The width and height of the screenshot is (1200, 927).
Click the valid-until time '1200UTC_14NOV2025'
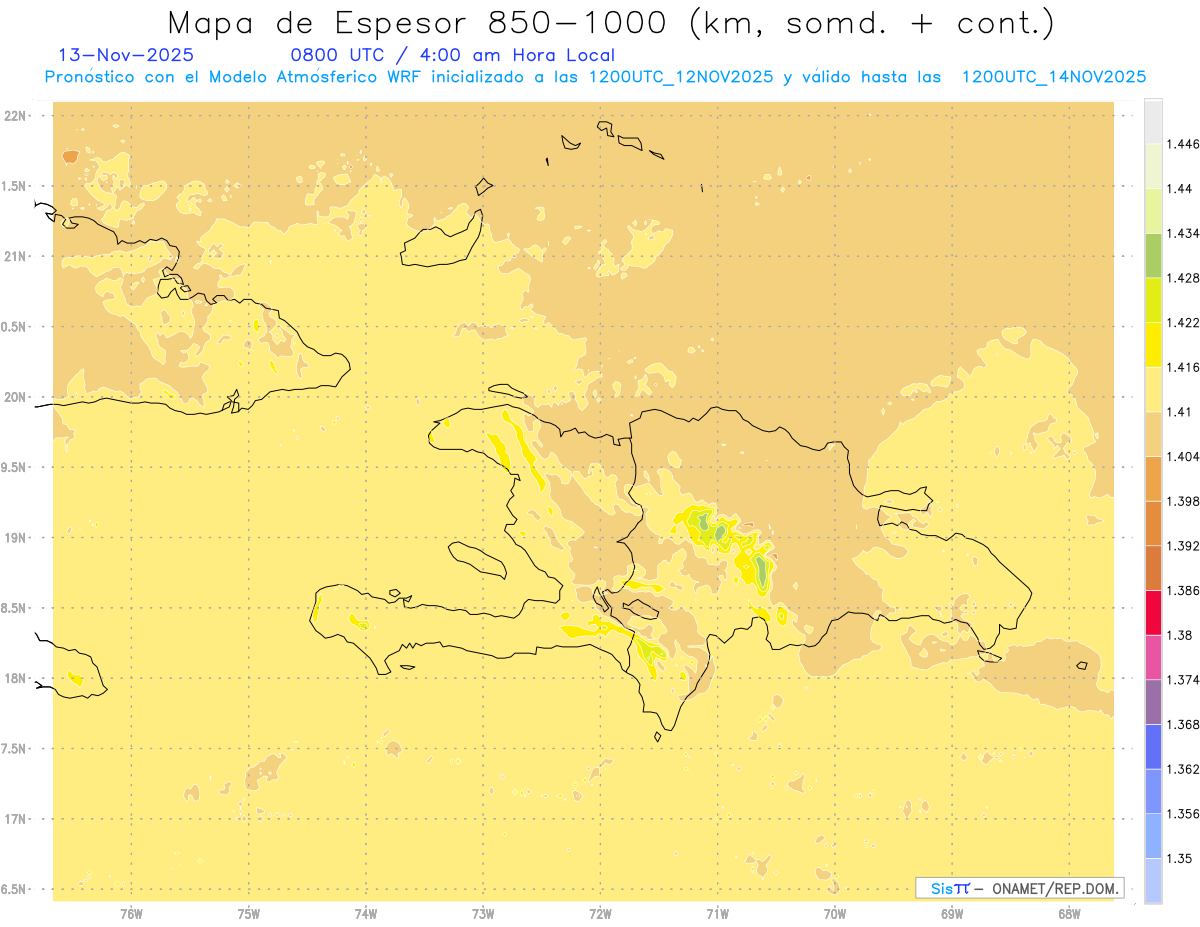pyautogui.click(x=1053, y=77)
